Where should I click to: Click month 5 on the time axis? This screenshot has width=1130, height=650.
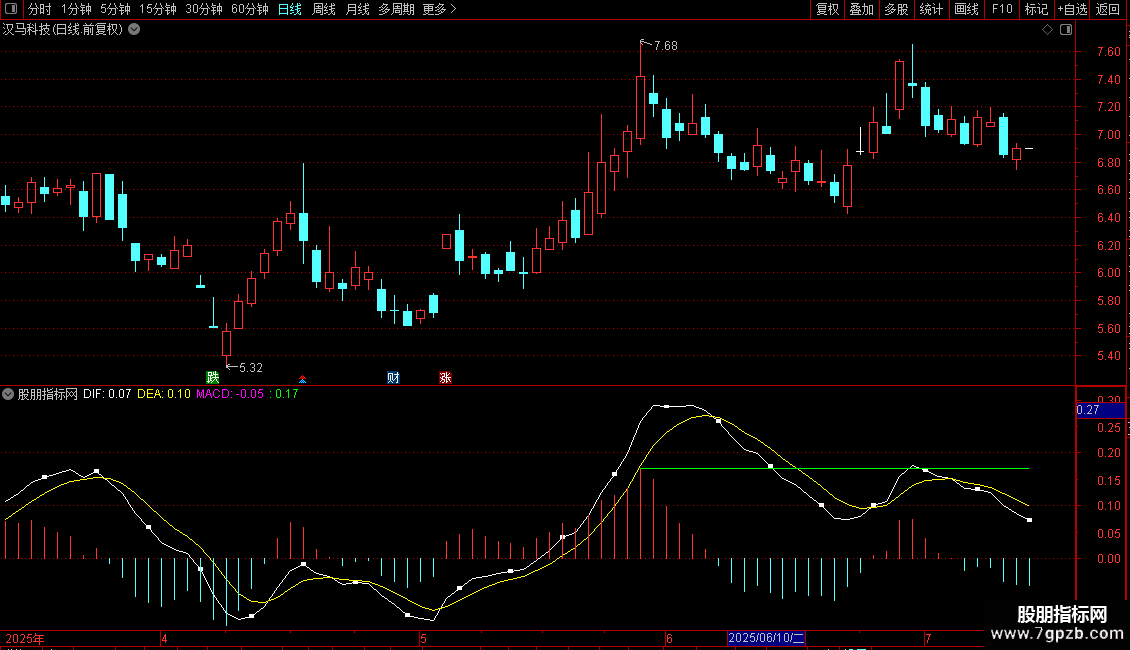[424, 638]
